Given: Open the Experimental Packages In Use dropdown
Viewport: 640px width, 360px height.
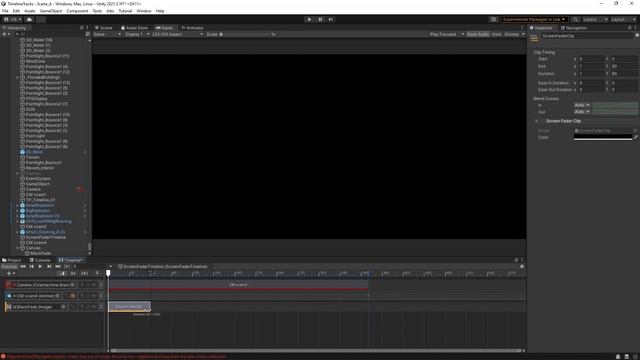Looking at the screenshot, I should pos(534,19).
